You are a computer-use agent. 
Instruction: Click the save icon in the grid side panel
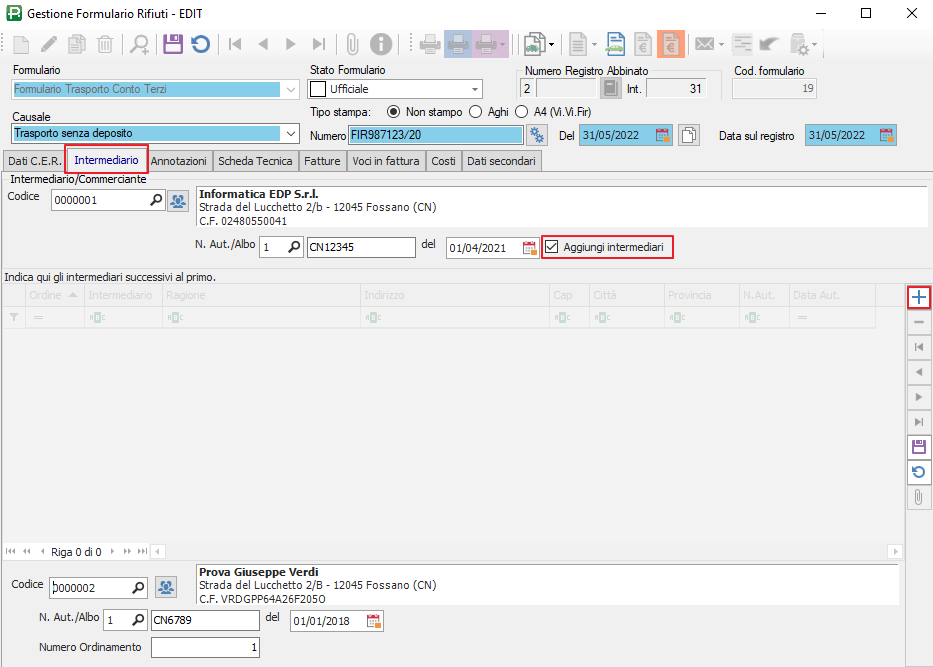coord(919,446)
